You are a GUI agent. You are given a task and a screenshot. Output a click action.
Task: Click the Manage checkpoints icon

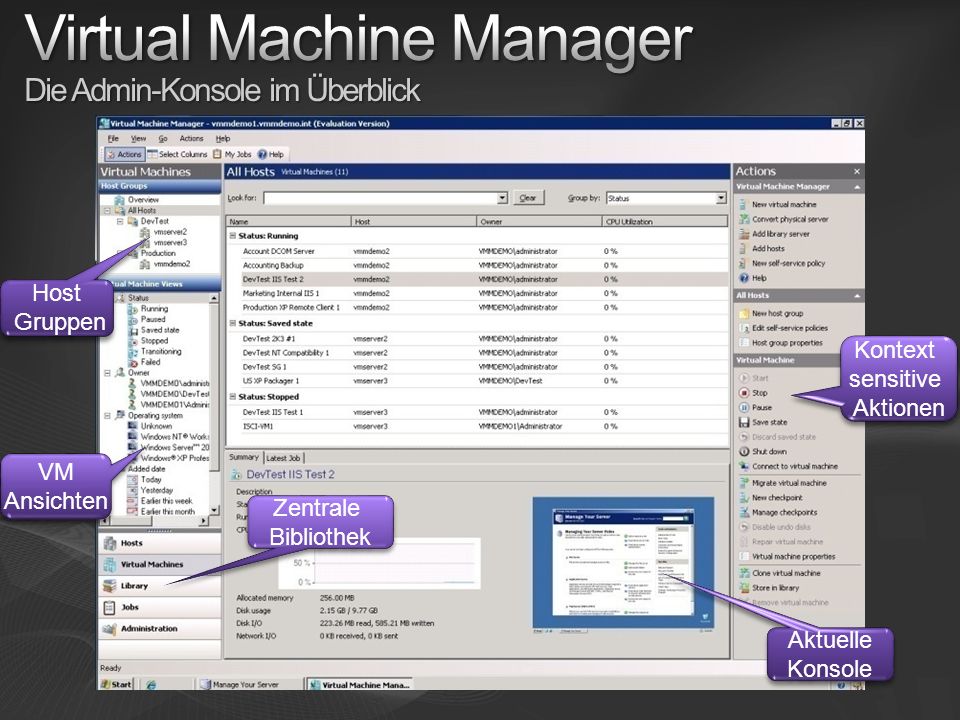pos(744,512)
